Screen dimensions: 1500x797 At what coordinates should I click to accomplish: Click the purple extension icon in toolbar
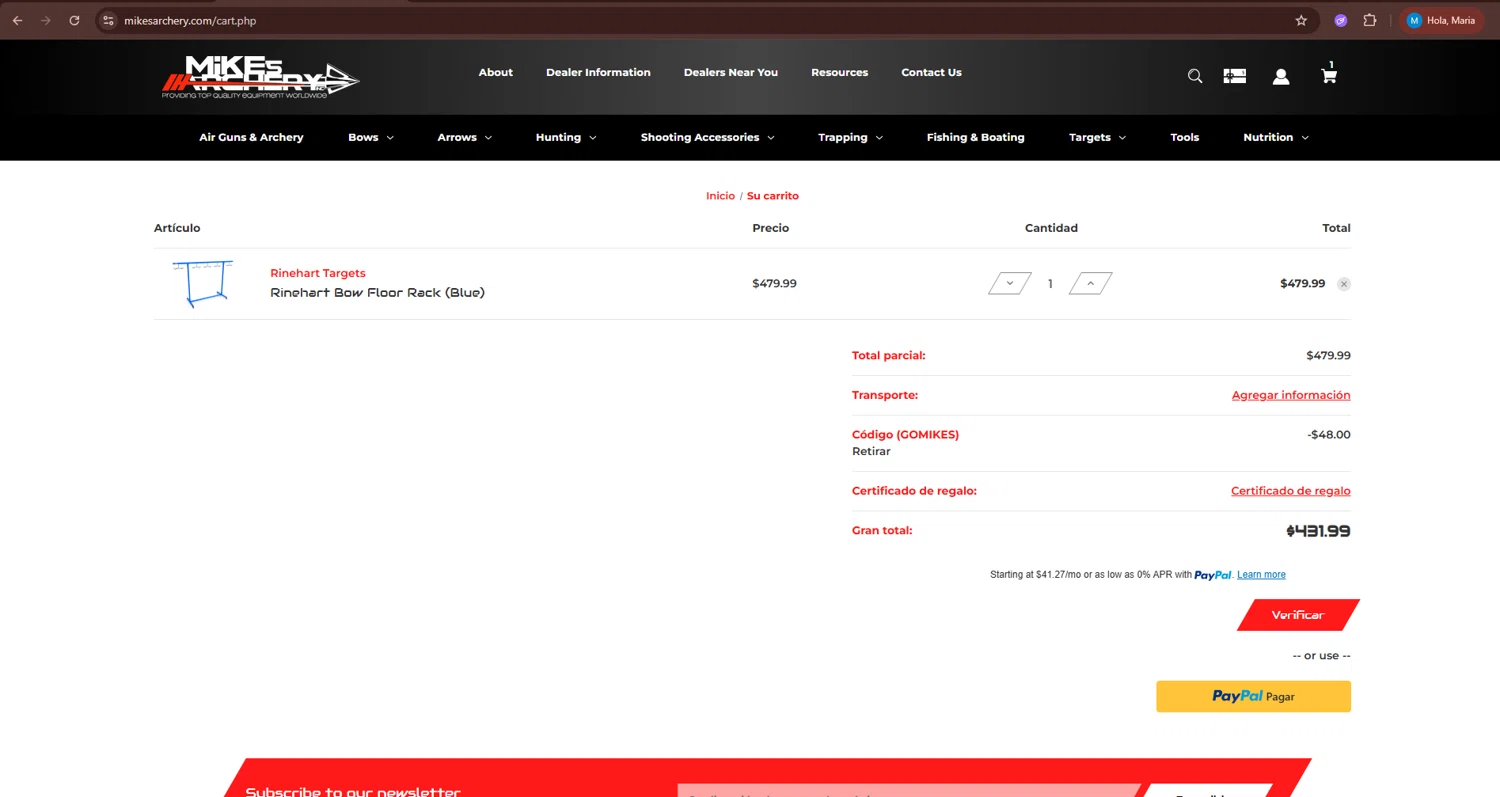tap(1341, 20)
